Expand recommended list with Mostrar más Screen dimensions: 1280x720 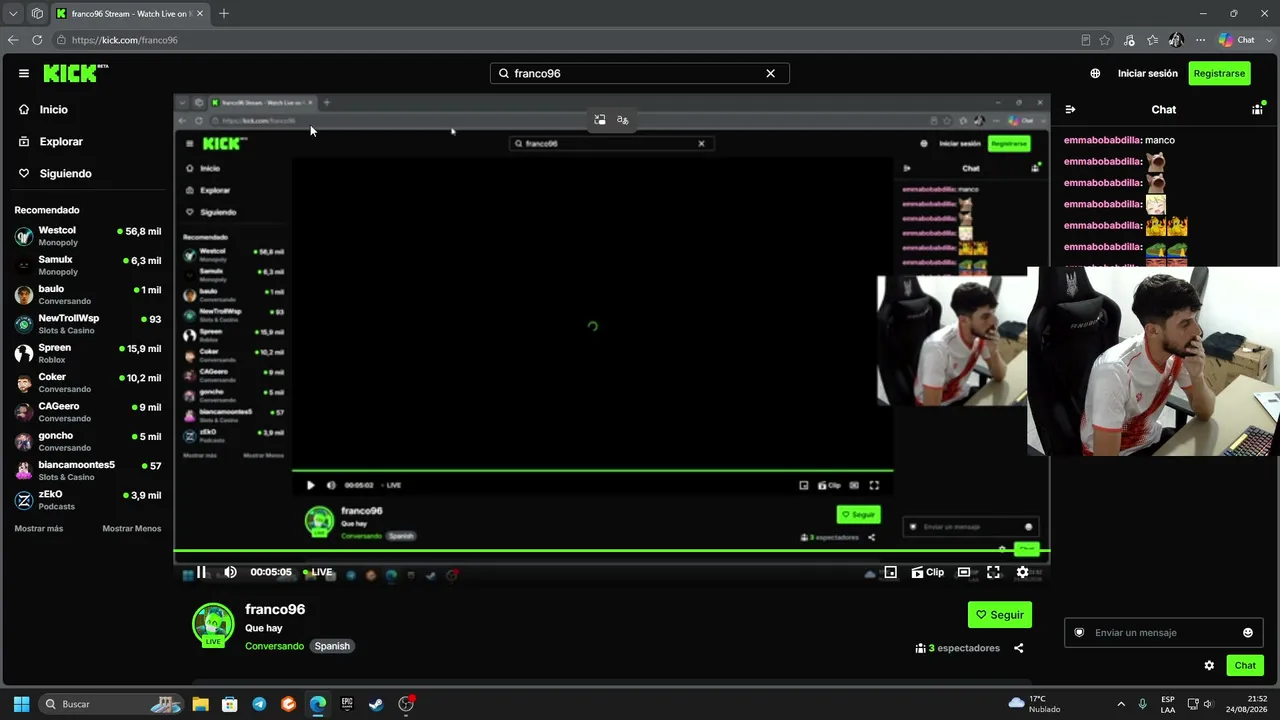pos(39,529)
